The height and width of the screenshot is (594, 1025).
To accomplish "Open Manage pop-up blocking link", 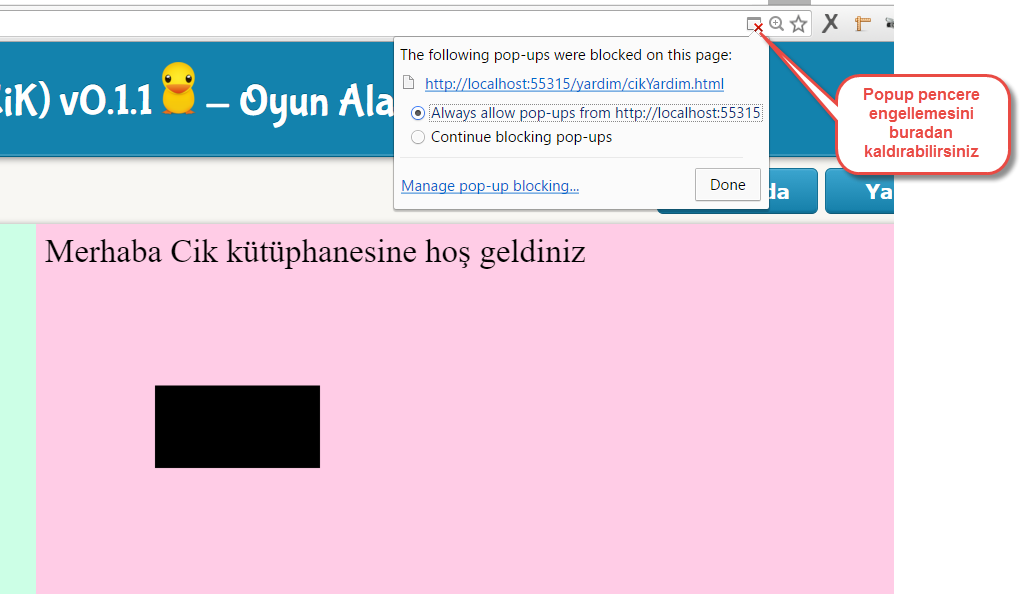I will click(490, 185).
